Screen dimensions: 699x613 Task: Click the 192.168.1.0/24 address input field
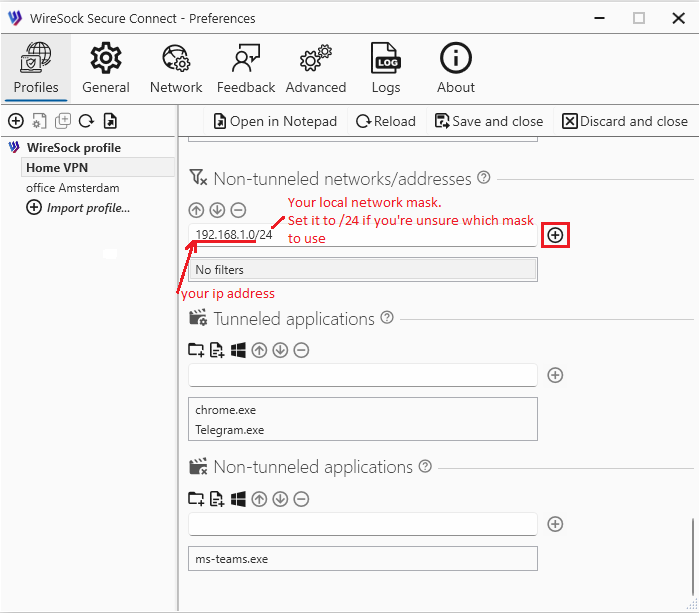(x=362, y=235)
